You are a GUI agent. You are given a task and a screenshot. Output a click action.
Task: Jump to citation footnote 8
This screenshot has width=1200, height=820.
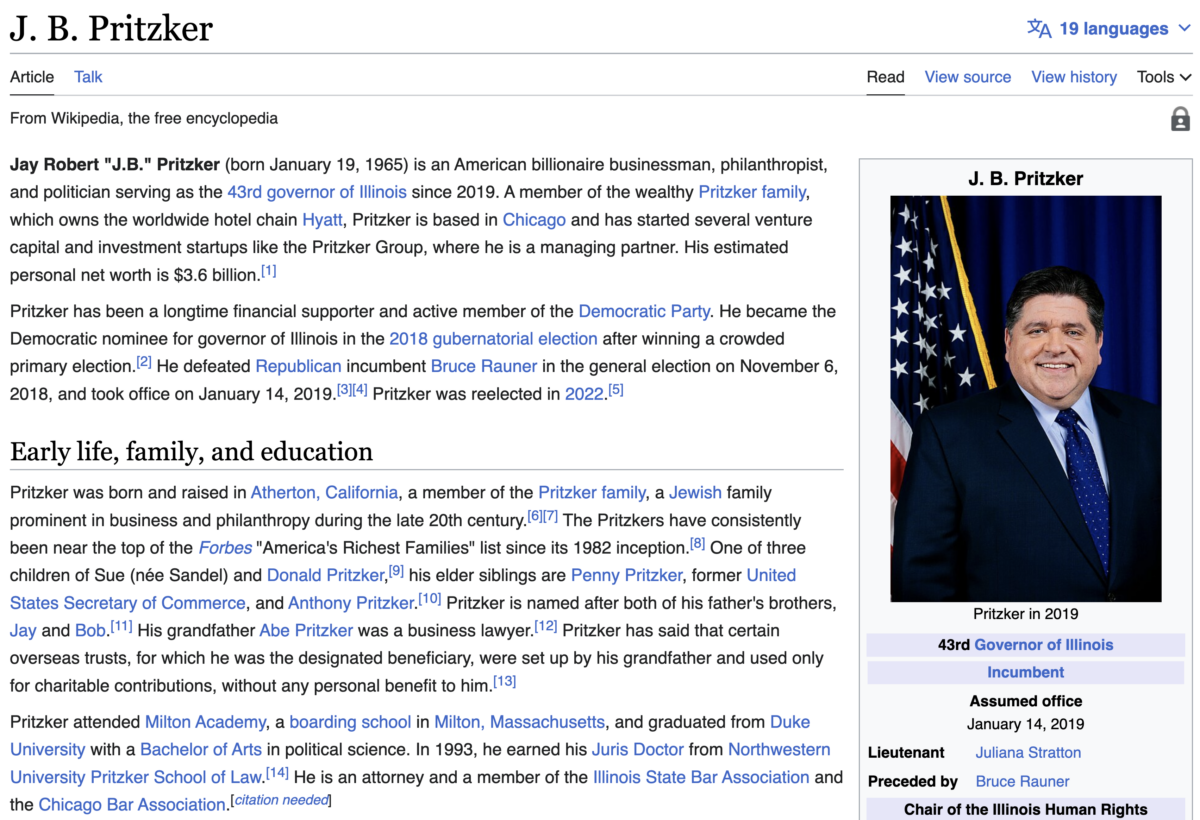[698, 544]
